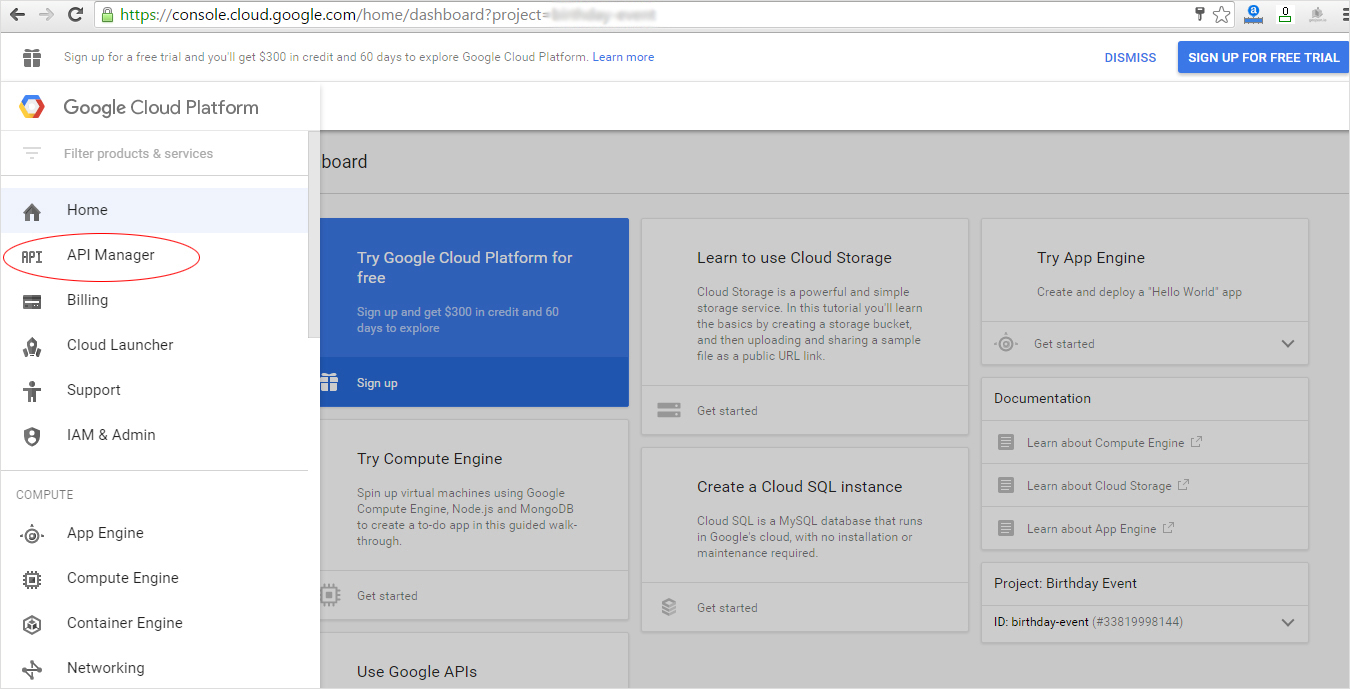Select Billing in the navigation menu
Screen dimensions: 1350x689
[x=155, y=300]
